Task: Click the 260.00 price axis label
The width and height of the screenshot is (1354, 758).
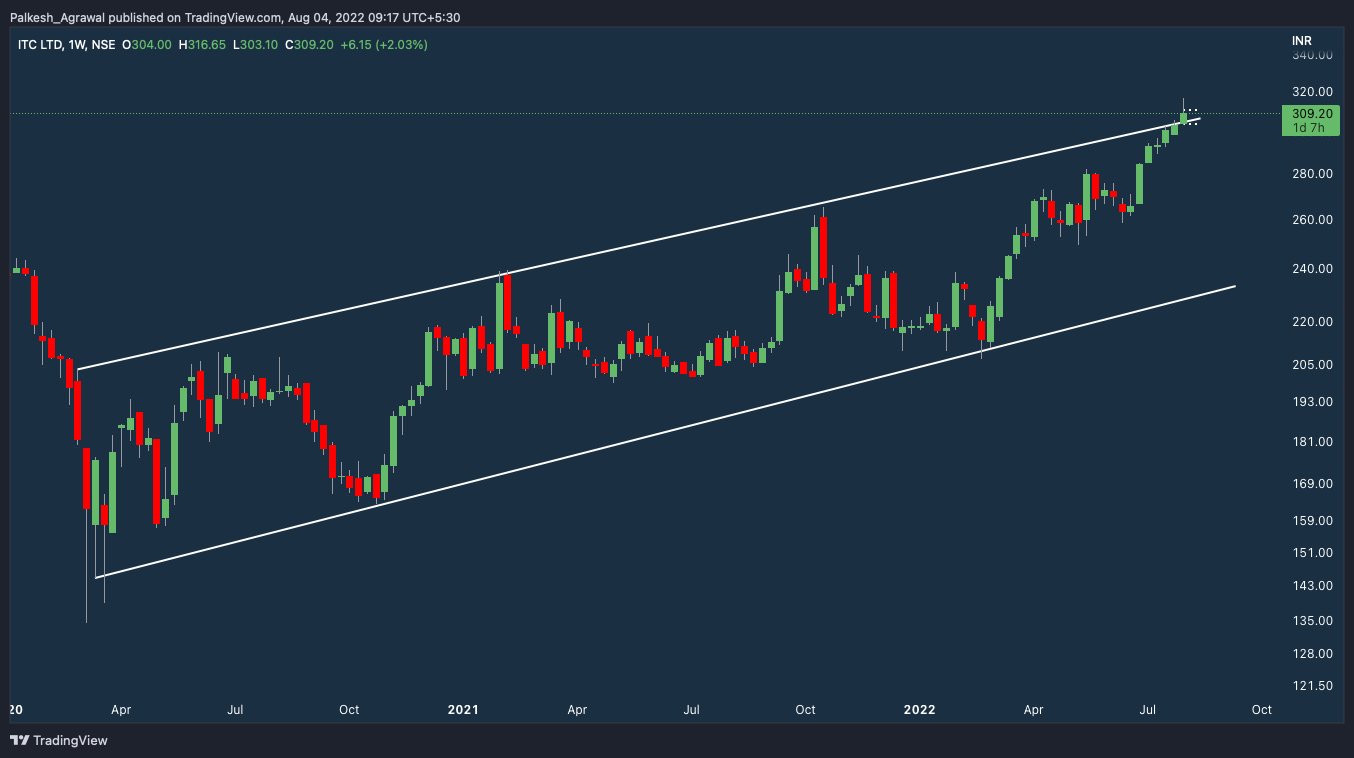Action: 1312,220
